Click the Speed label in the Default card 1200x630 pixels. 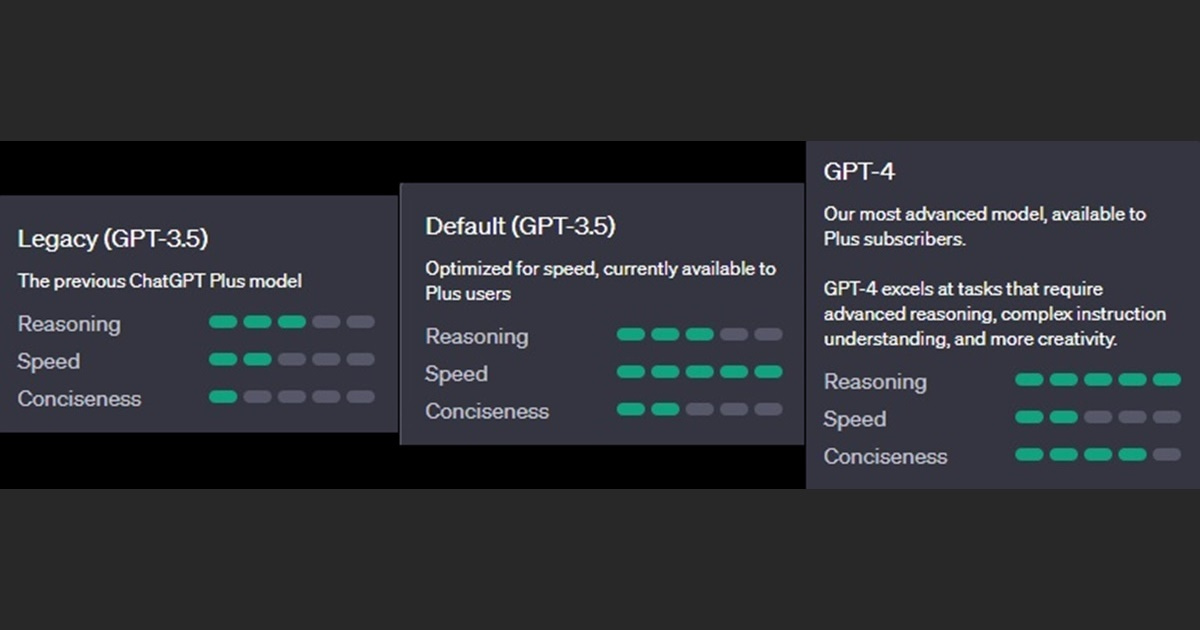pos(456,374)
